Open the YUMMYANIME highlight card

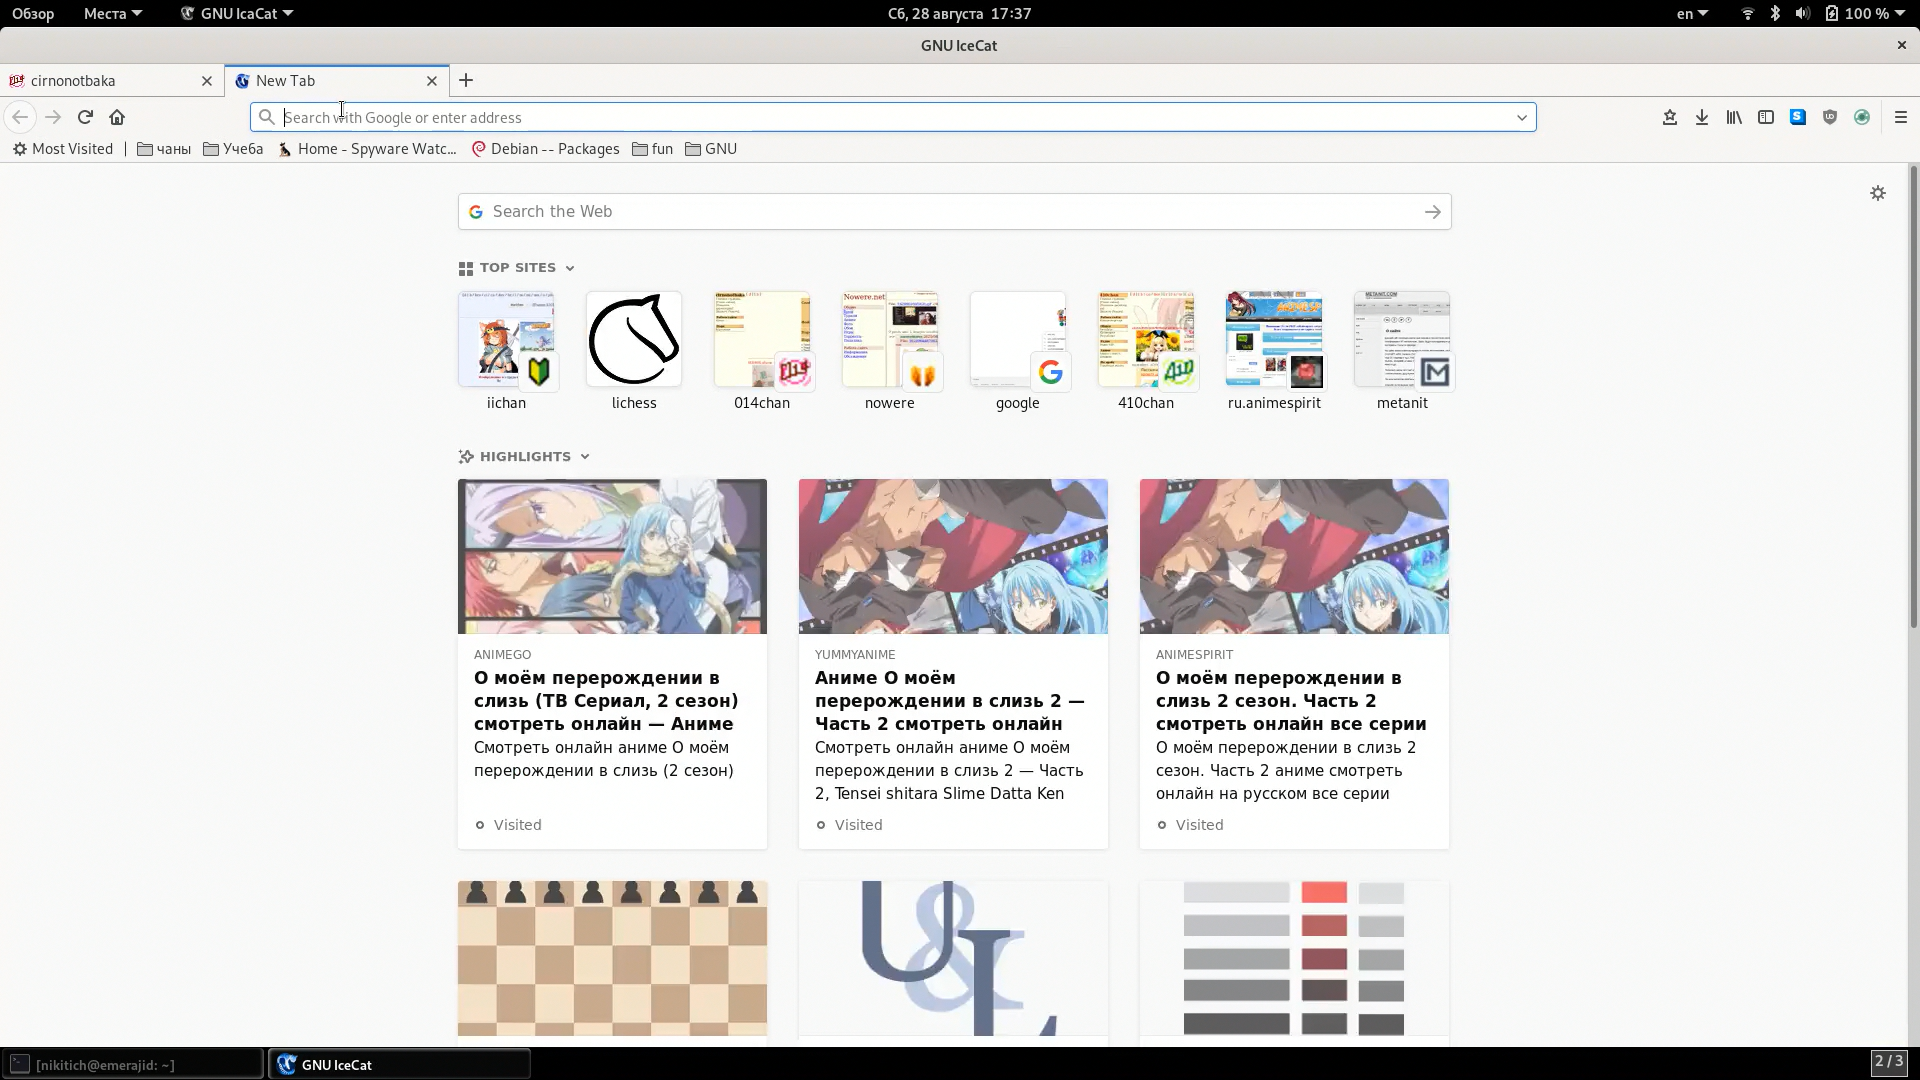click(953, 664)
